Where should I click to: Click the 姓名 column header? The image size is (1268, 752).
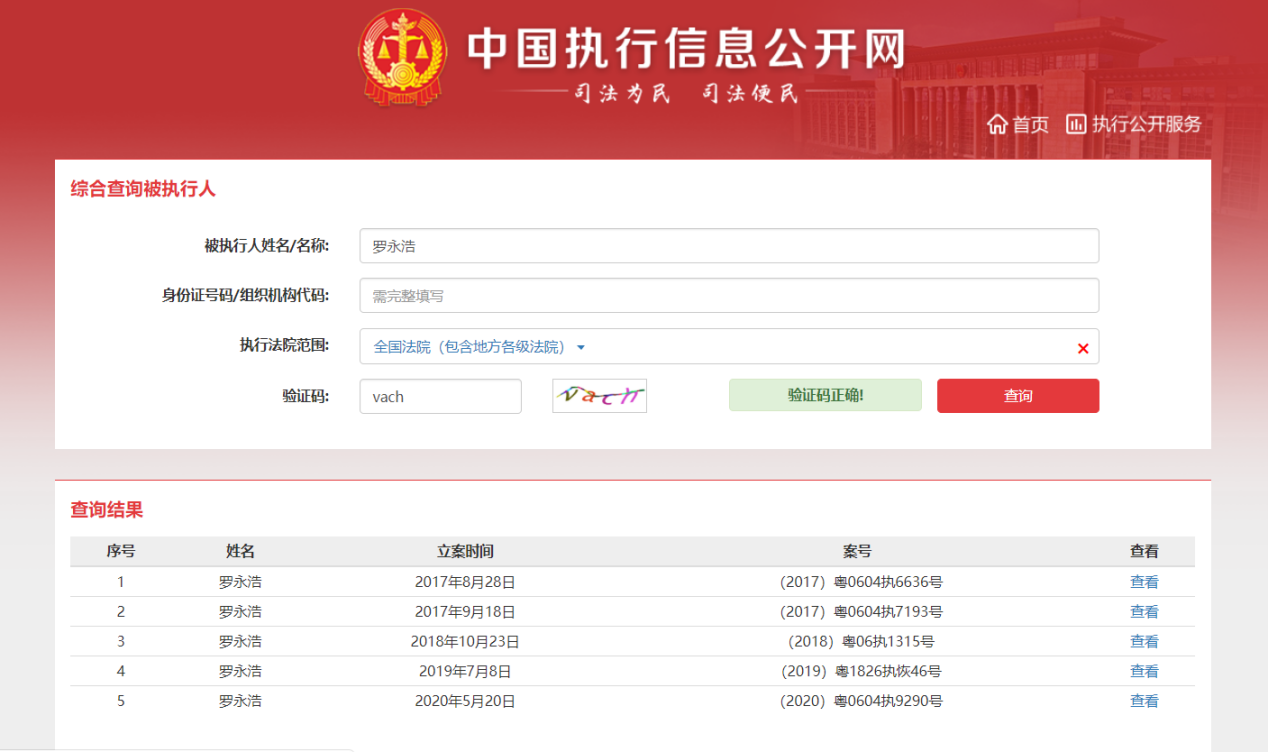[x=240, y=551]
